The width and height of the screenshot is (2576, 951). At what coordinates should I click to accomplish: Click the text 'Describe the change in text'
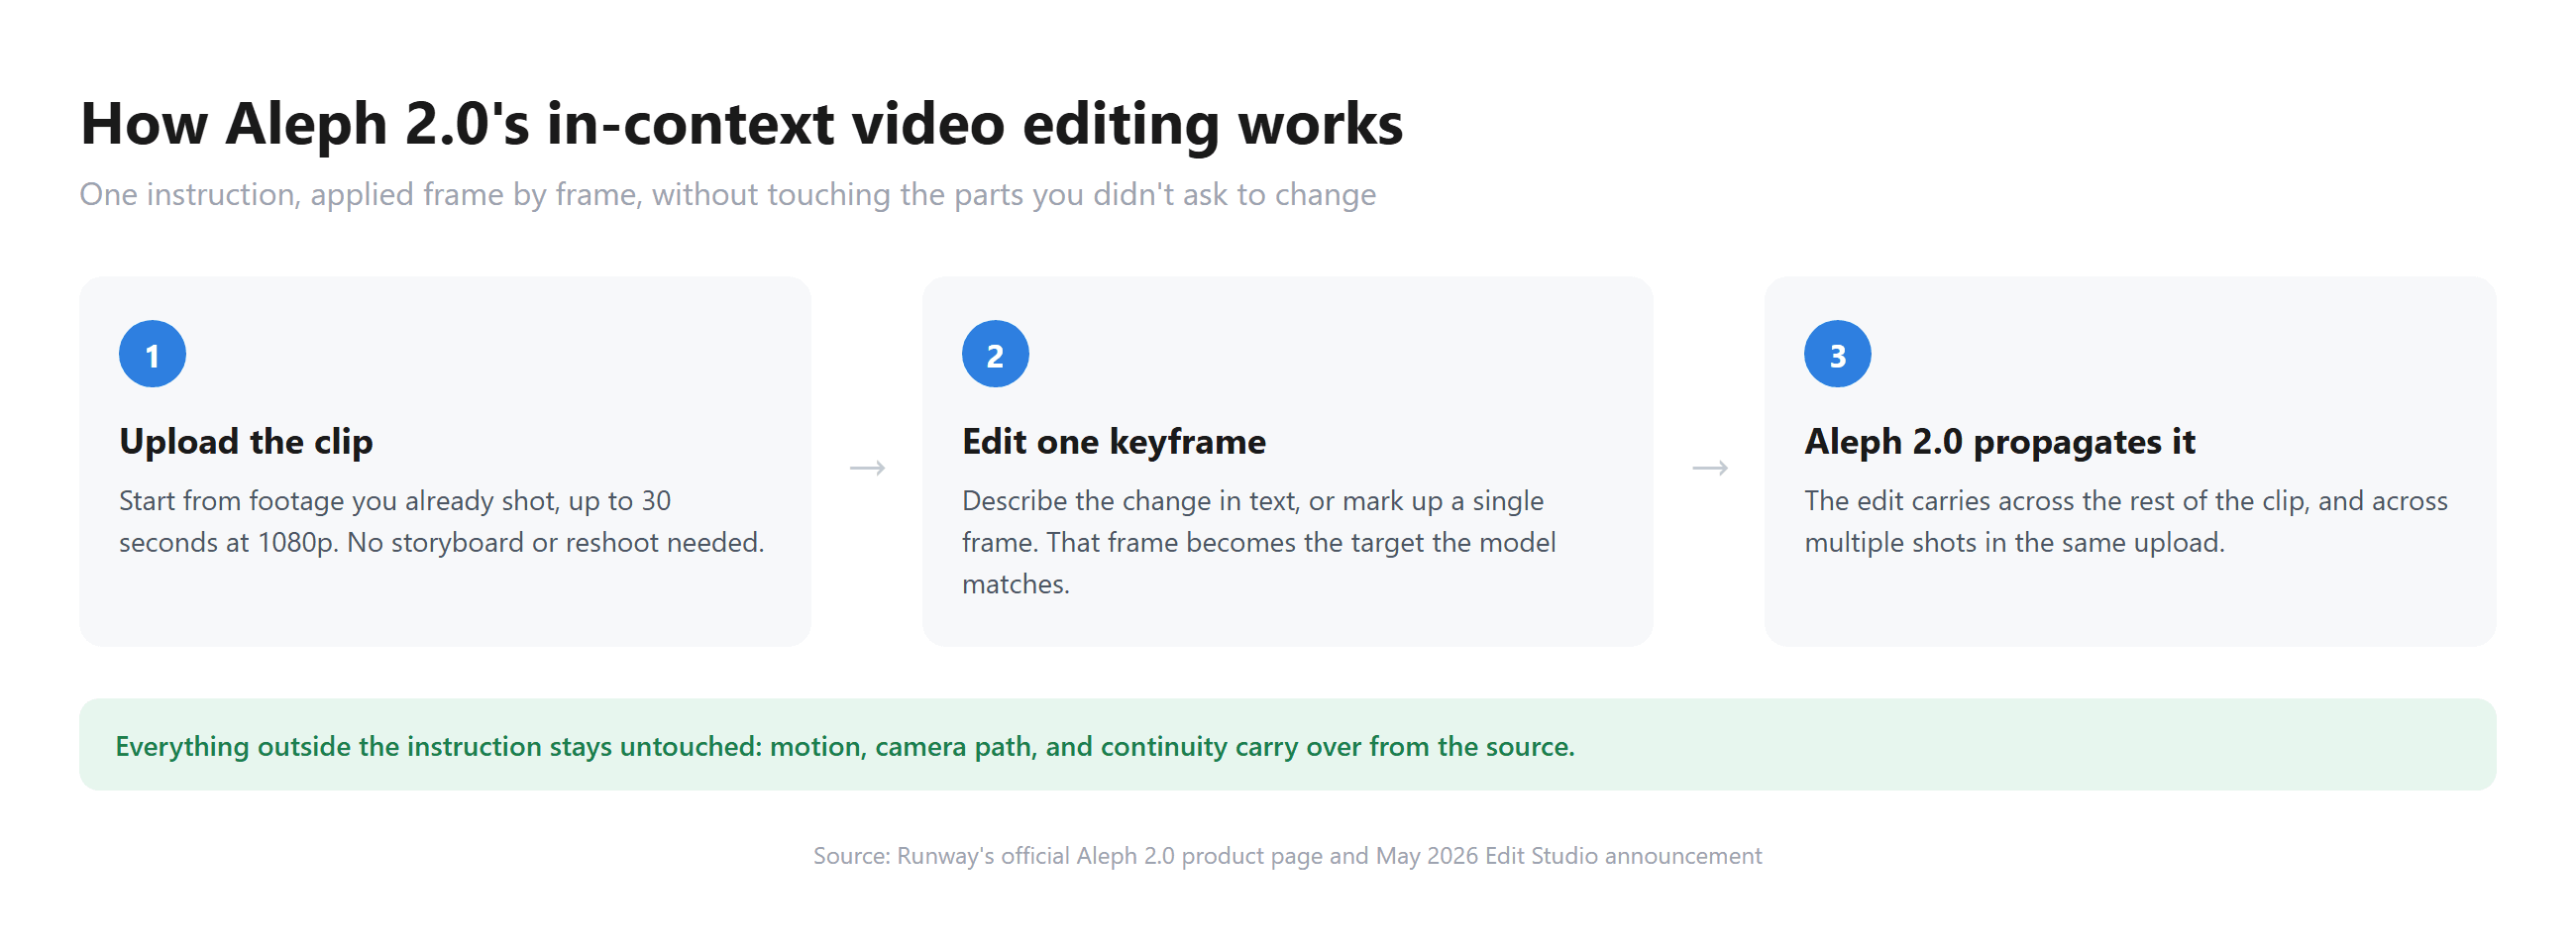point(1258,542)
